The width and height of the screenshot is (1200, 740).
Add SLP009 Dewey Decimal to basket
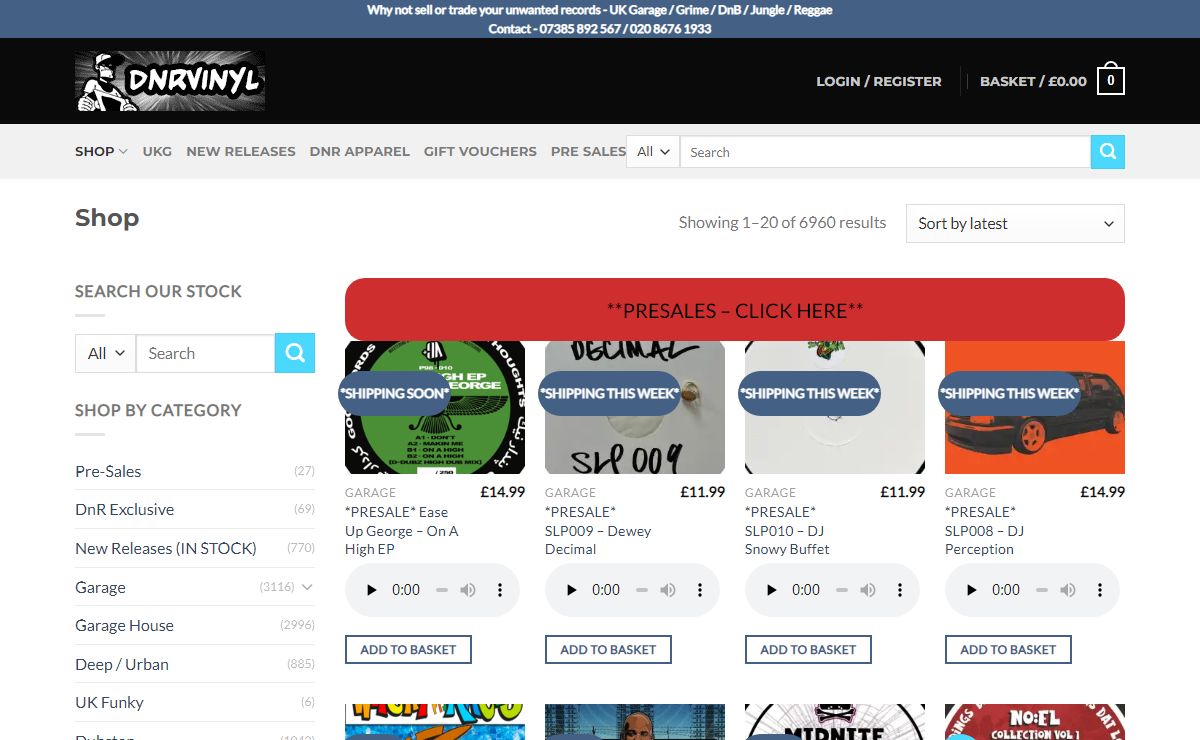(x=608, y=649)
